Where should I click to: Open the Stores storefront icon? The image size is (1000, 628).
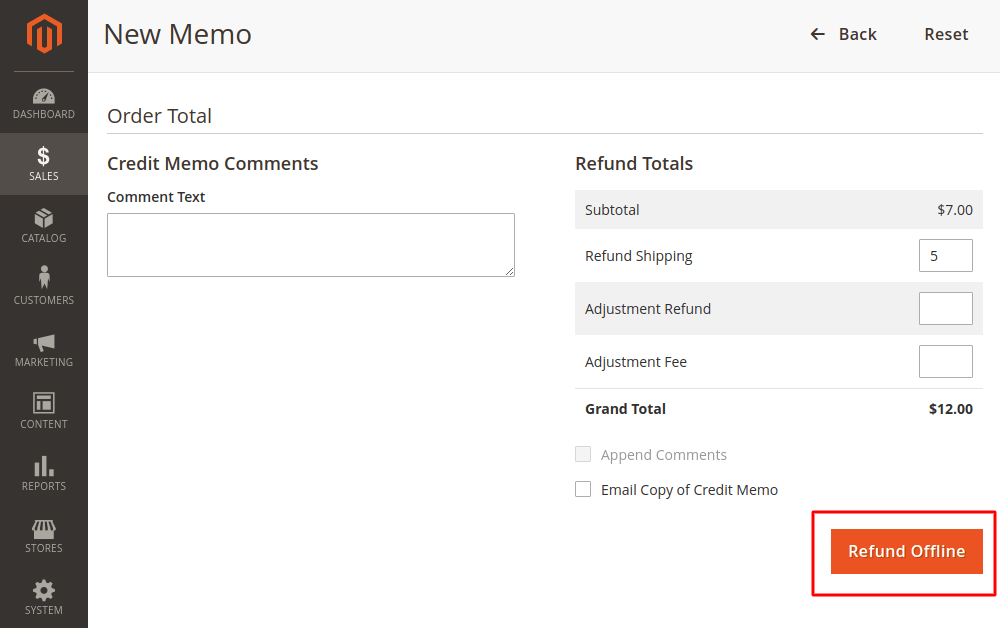coord(43,529)
